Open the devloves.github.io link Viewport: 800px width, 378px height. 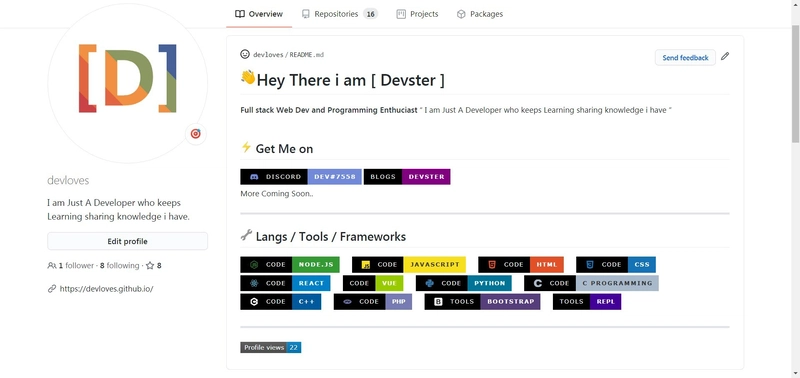[x=106, y=289]
